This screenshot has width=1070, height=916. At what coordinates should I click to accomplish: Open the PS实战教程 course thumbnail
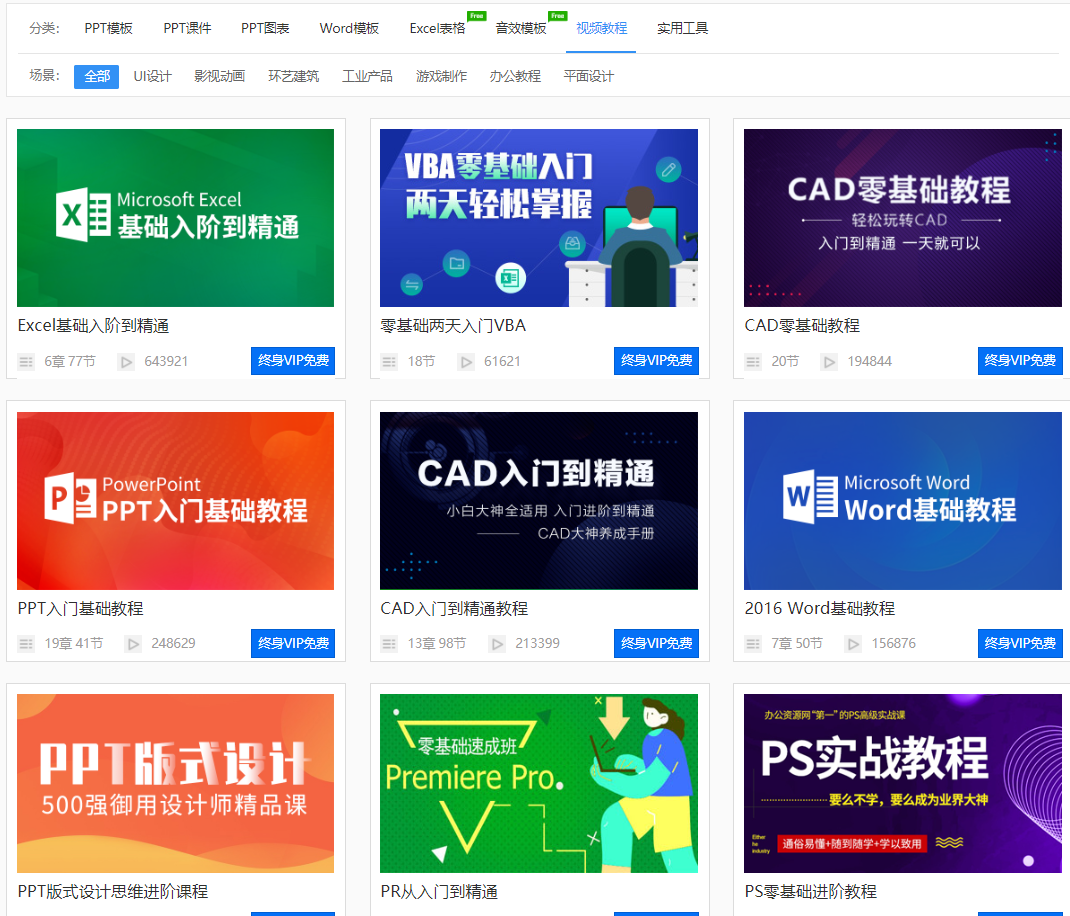903,784
